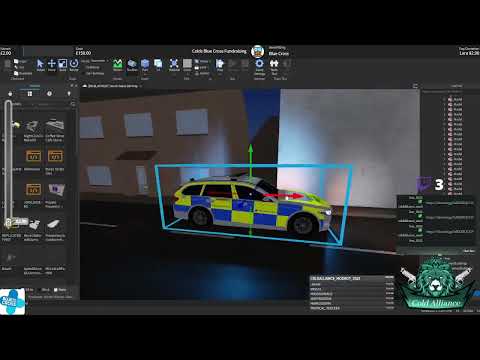Viewport: 480px width, 360px height.
Task: Start a Team Test session
Action: coord(274,66)
